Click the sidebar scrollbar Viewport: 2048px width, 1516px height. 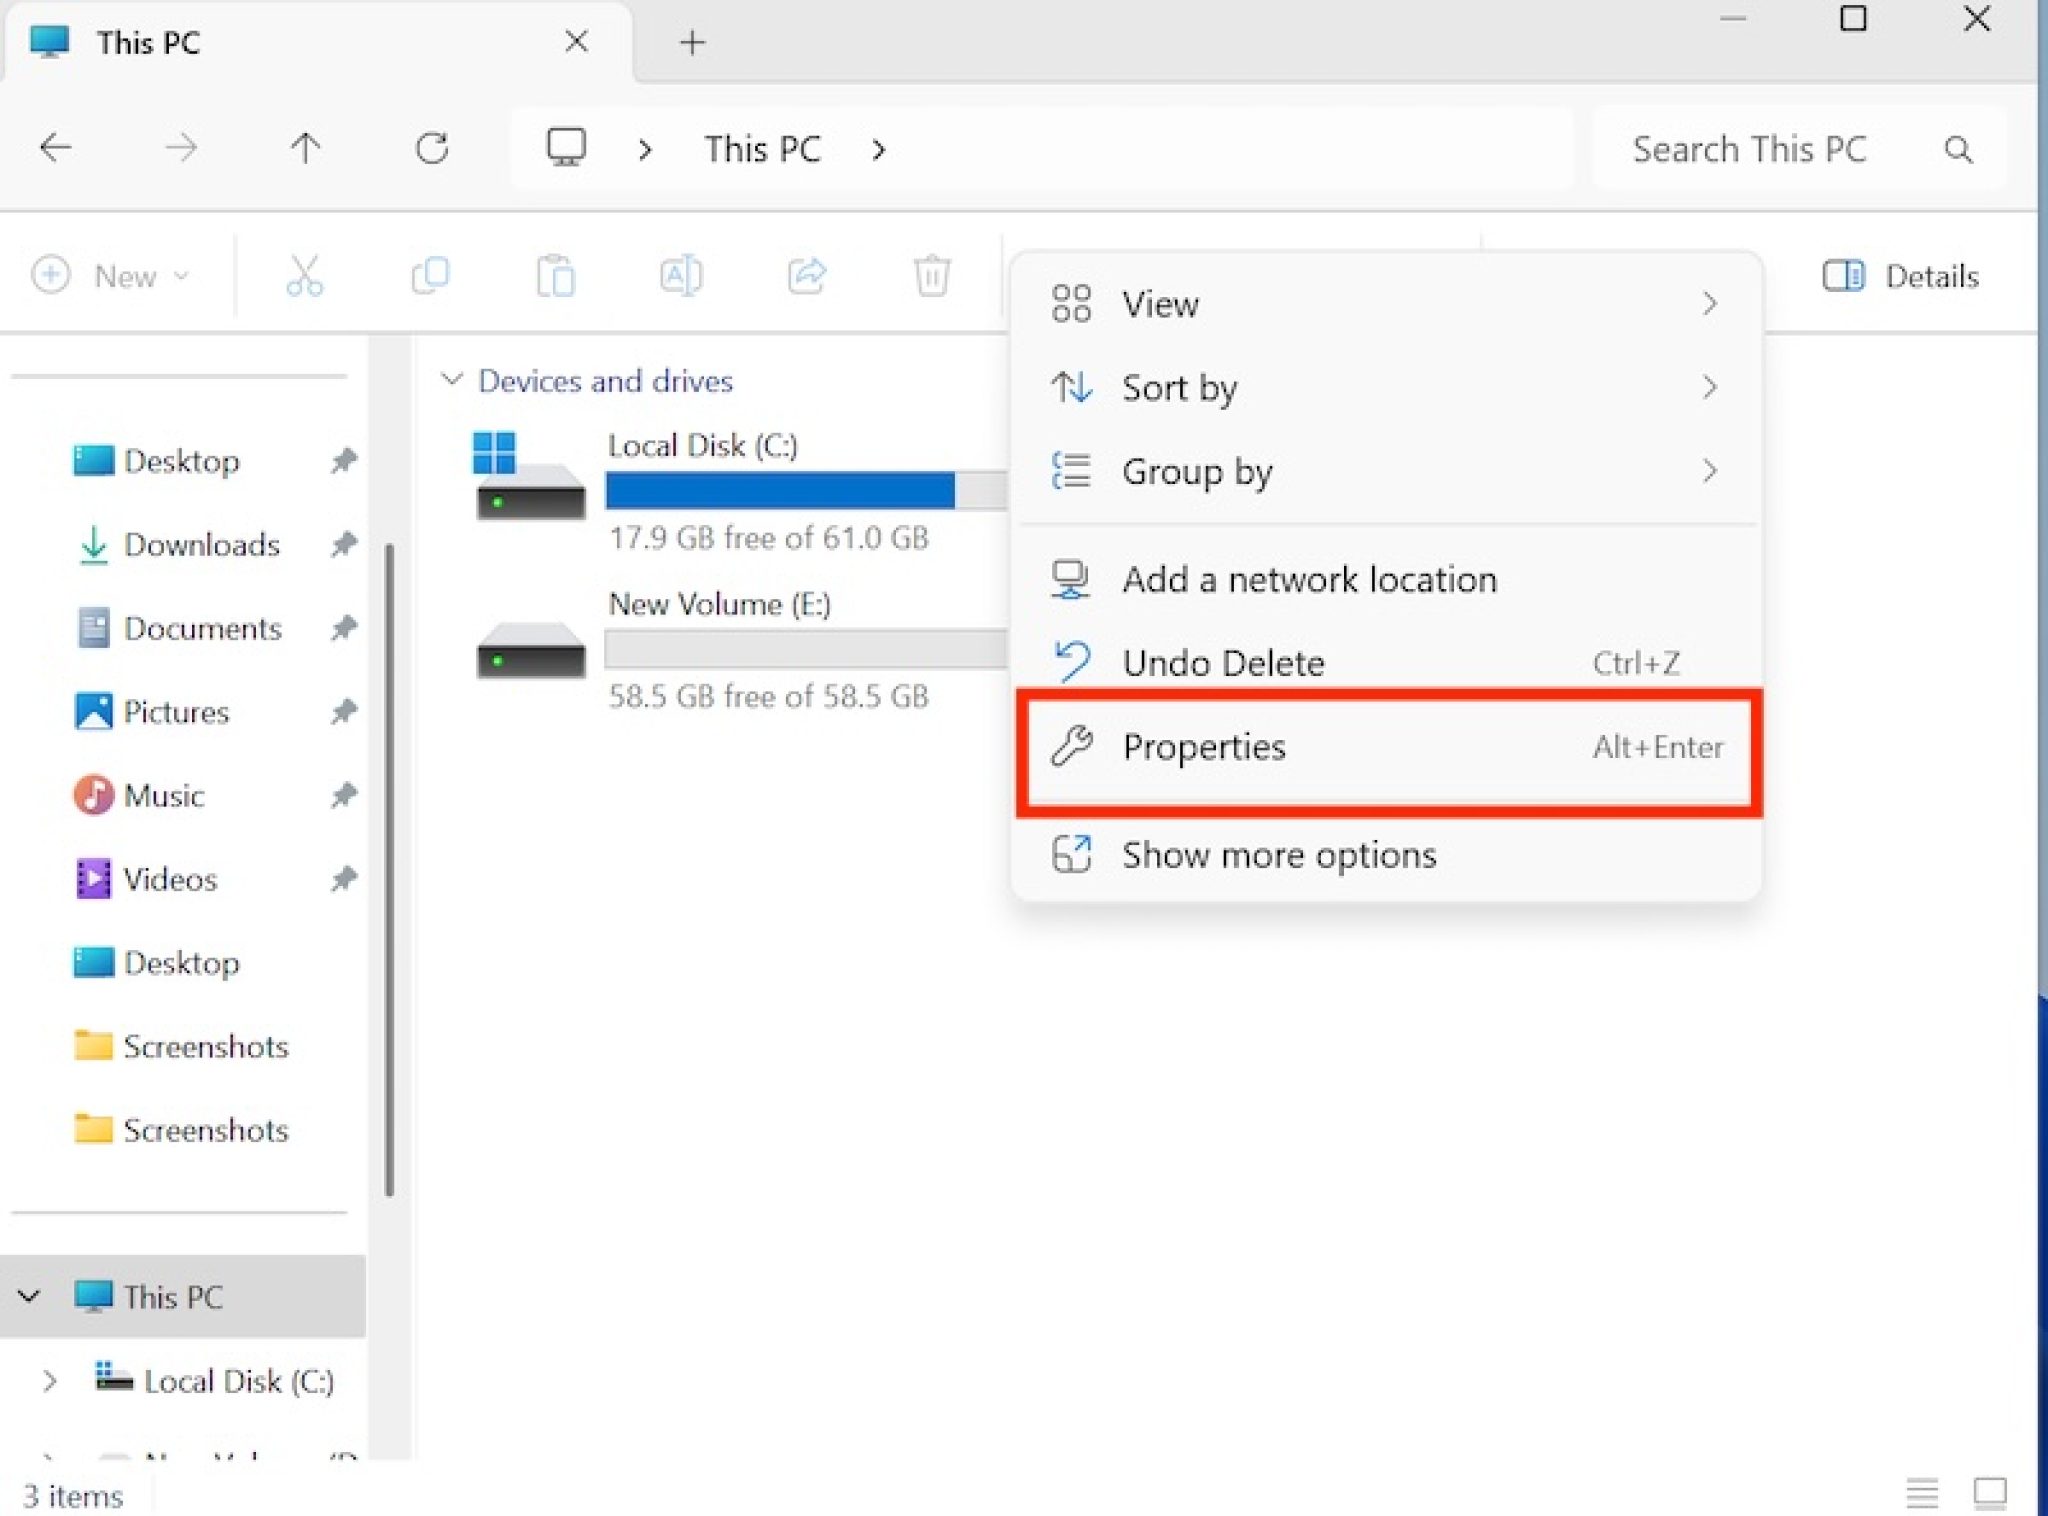[390, 870]
